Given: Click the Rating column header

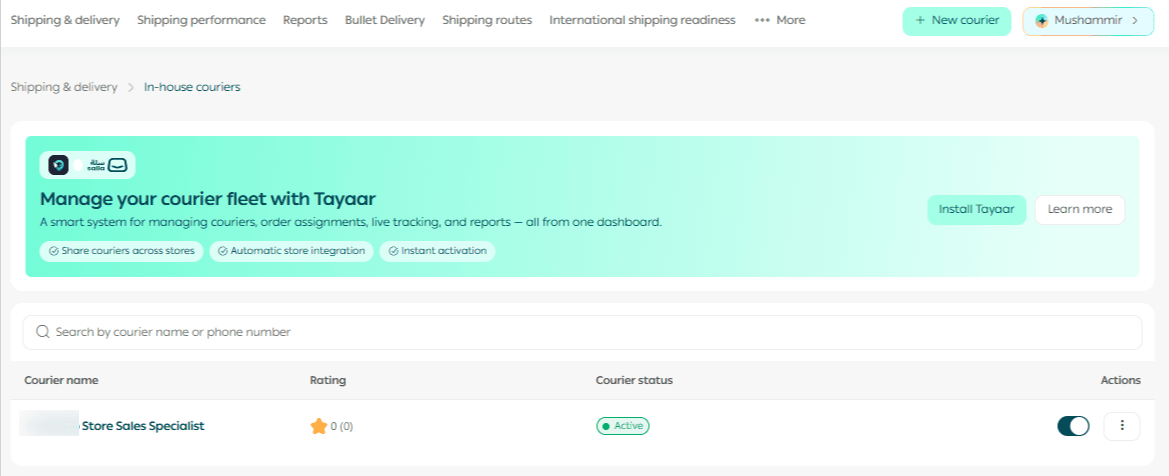Looking at the screenshot, I should click(x=328, y=381).
